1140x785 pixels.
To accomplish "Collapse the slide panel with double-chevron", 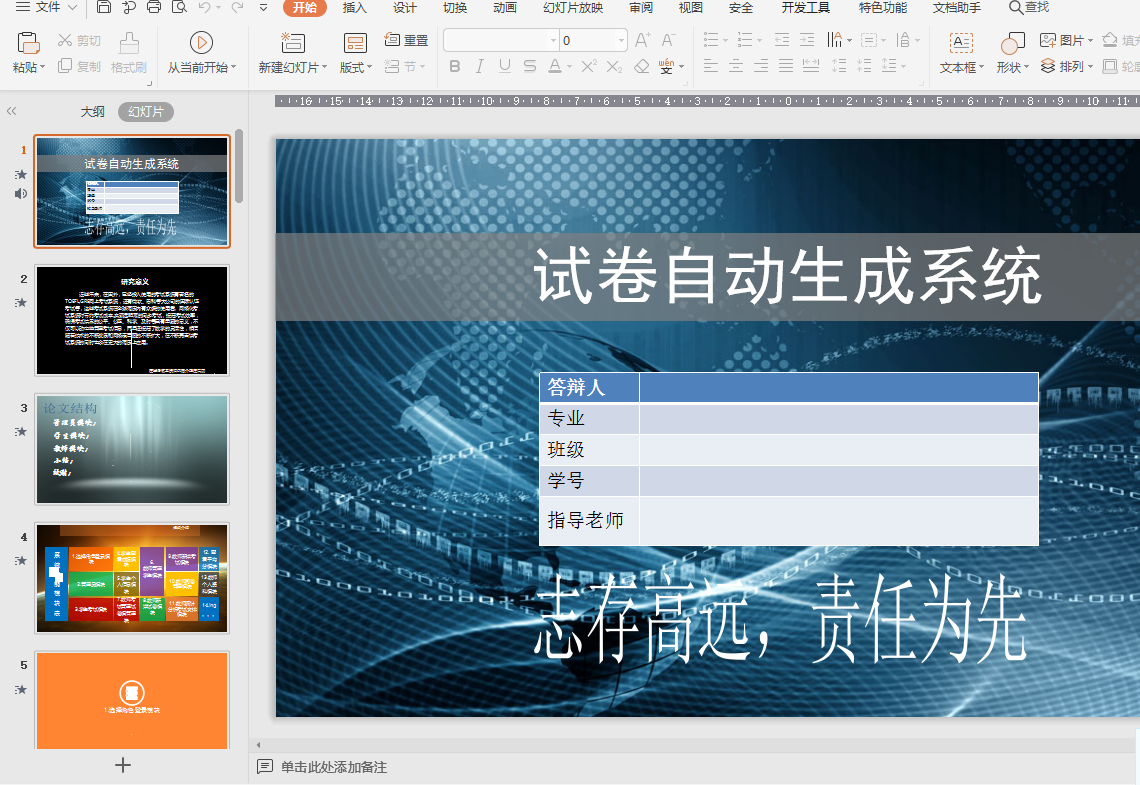I will (x=11, y=111).
